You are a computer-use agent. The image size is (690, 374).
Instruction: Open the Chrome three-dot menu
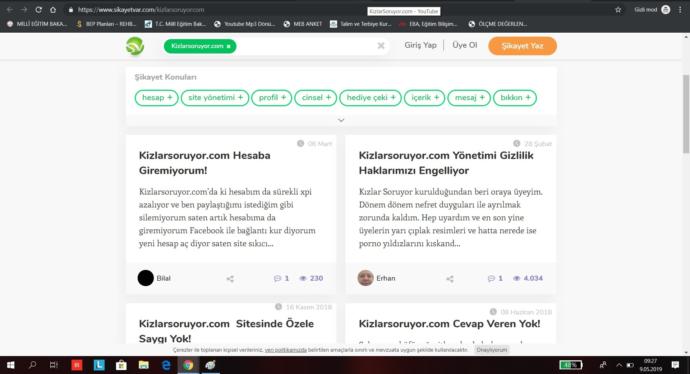click(x=680, y=10)
